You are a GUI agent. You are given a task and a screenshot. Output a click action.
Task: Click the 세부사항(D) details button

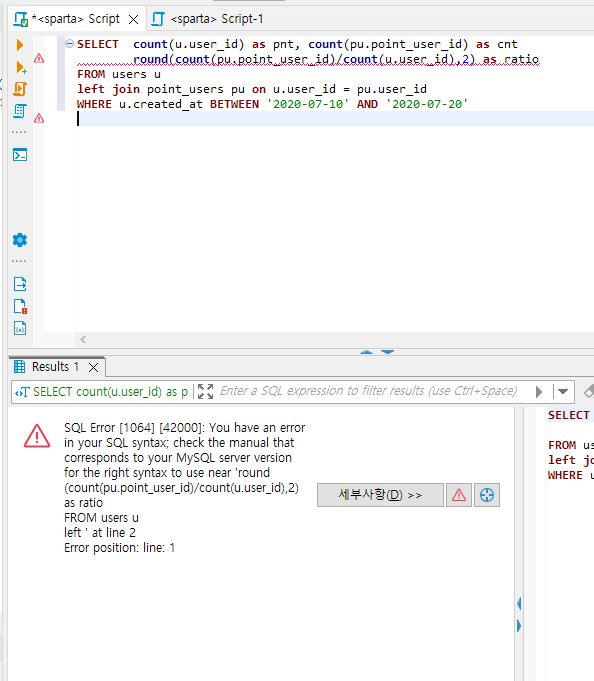click(x=380, y=495)
